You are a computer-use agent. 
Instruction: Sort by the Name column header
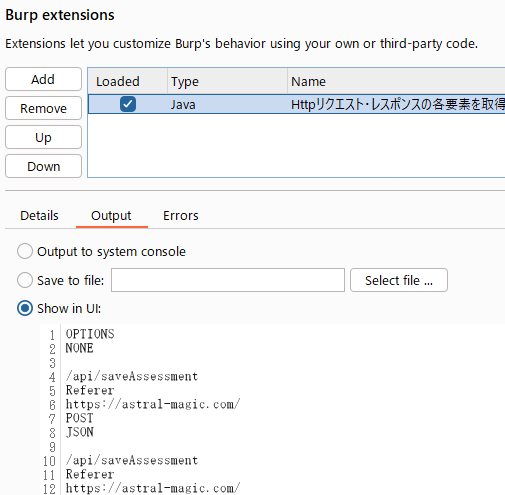tap(396, 81)
